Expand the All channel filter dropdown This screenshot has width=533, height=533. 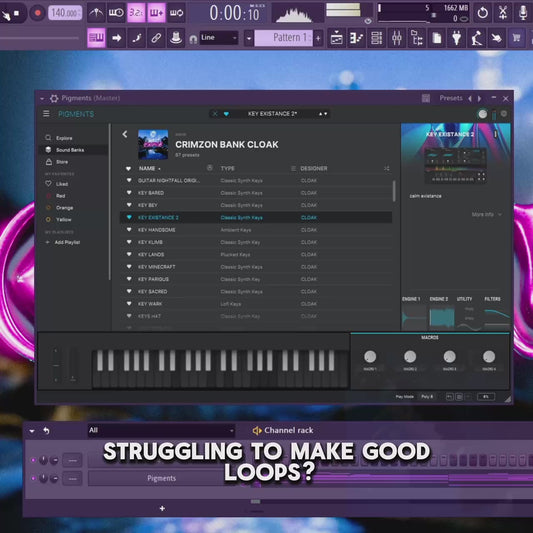coord(161,430)
